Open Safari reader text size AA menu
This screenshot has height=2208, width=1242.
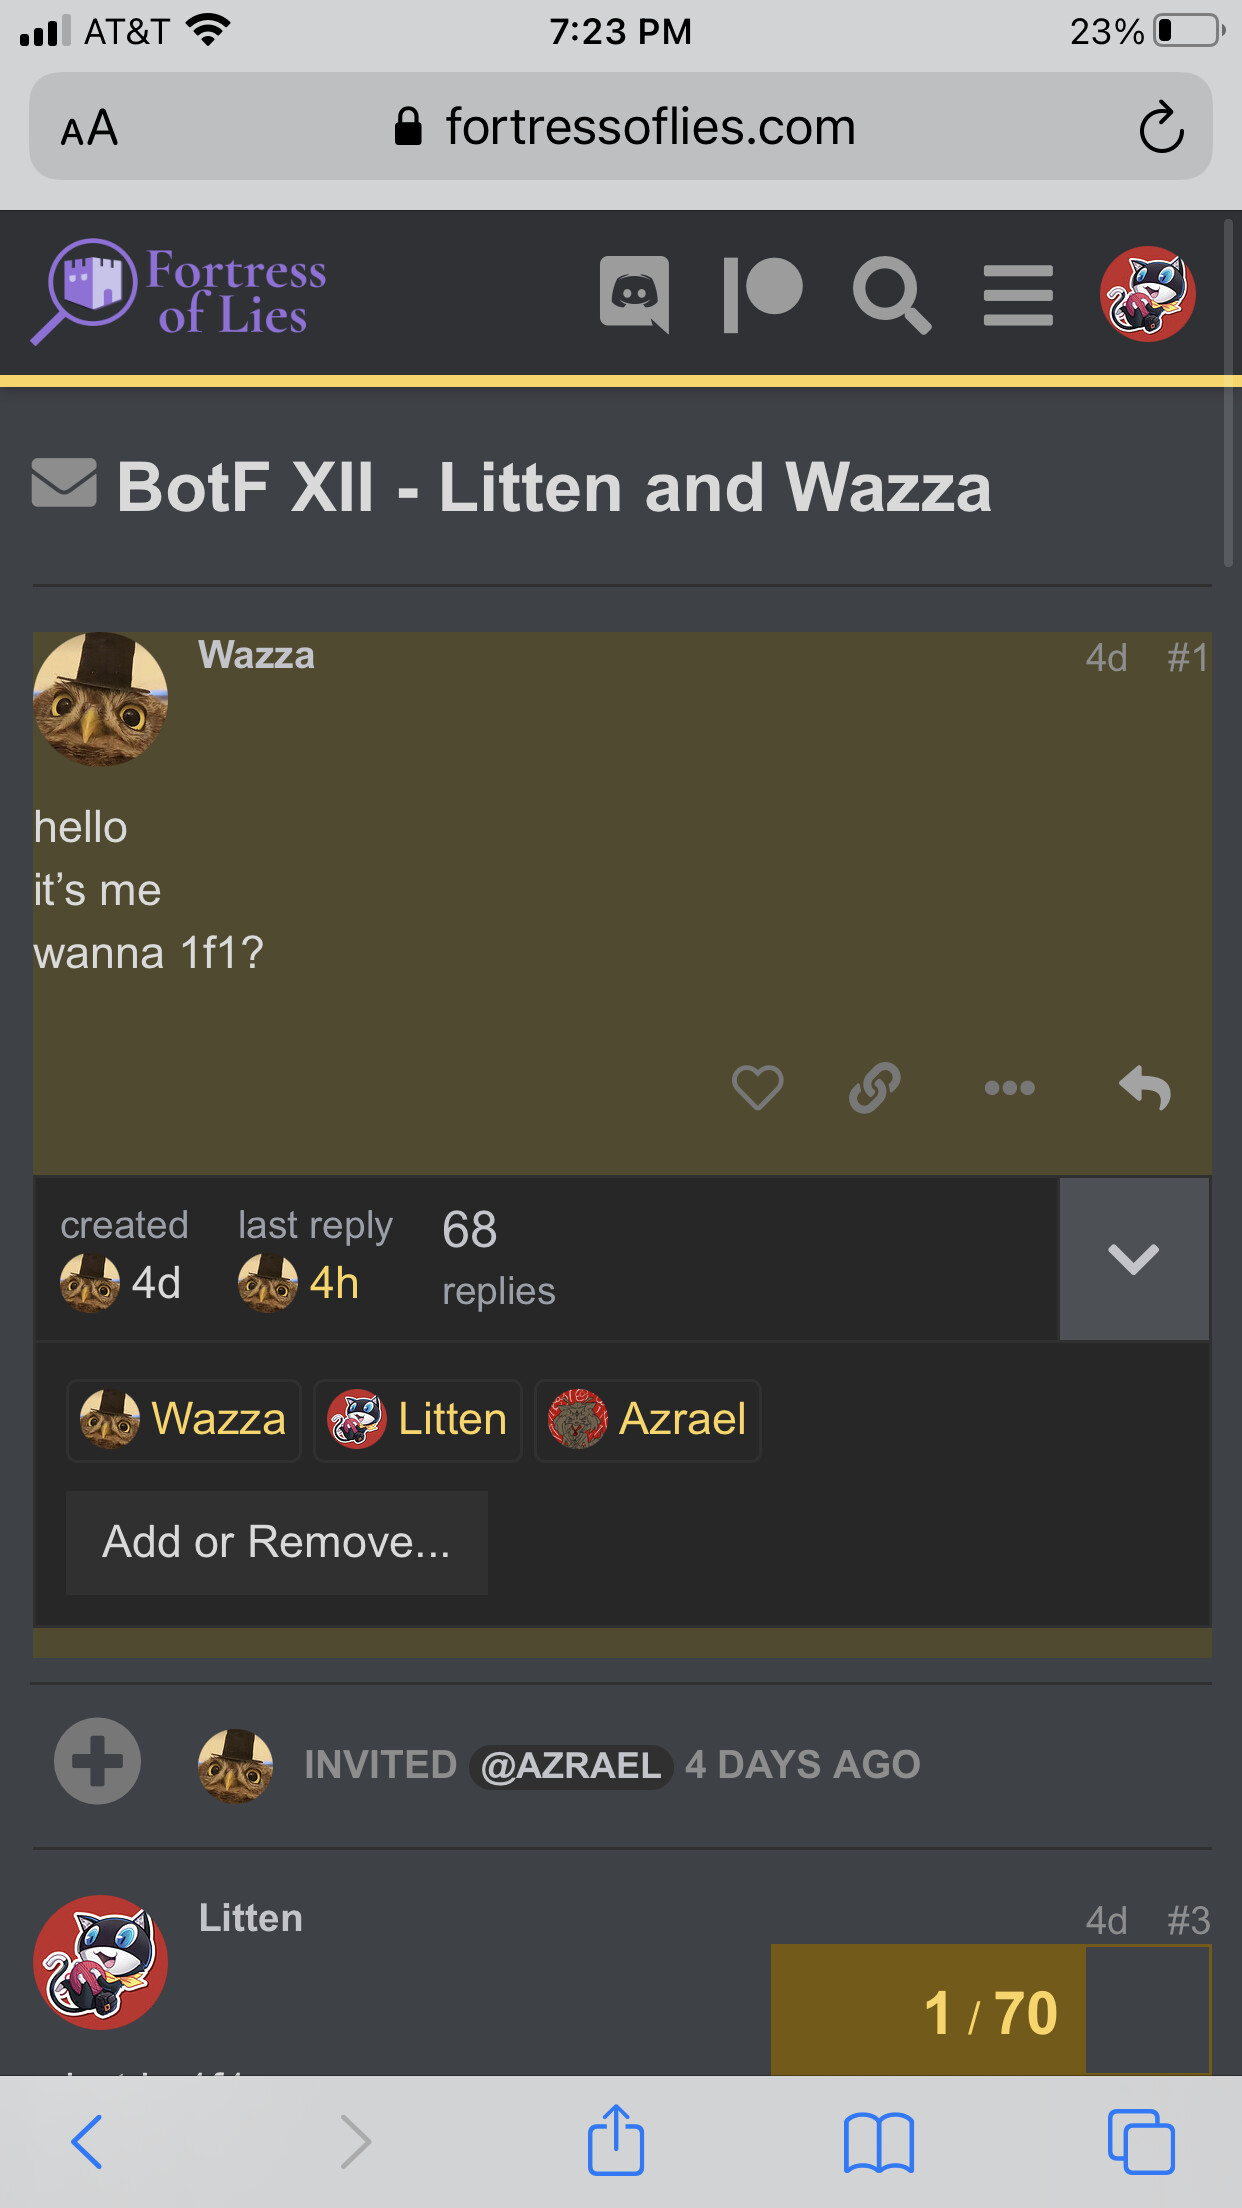(x=89, y=128)
